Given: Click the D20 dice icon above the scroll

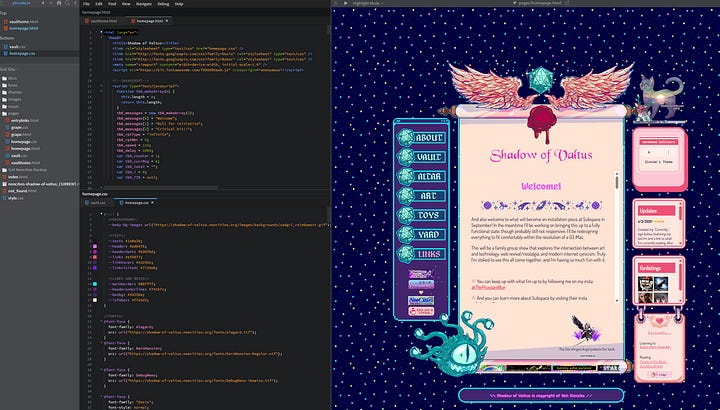Looking at the screenshot, I should (541, 80).
